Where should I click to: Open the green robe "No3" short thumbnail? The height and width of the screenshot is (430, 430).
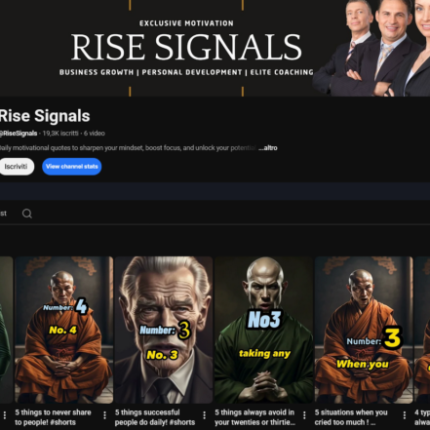(264, 330)
